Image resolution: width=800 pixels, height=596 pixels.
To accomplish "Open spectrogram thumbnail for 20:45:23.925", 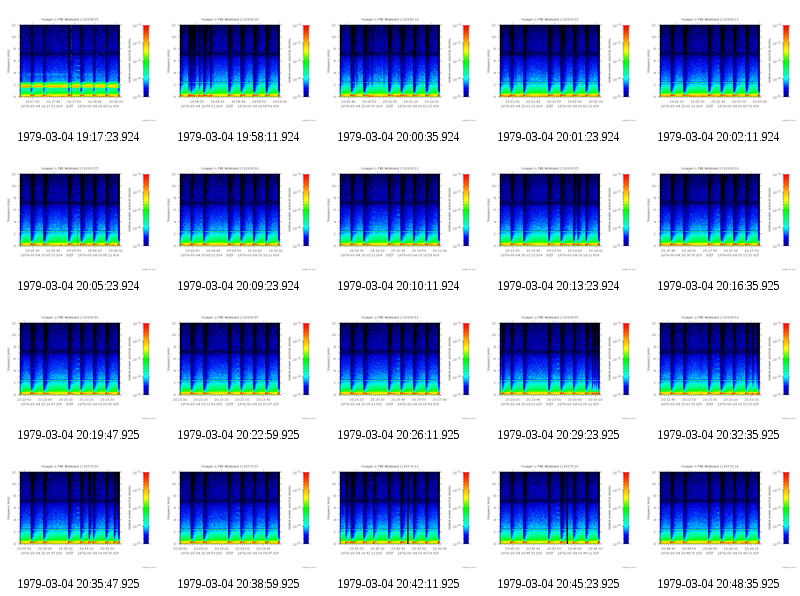I will click(560, 516).
